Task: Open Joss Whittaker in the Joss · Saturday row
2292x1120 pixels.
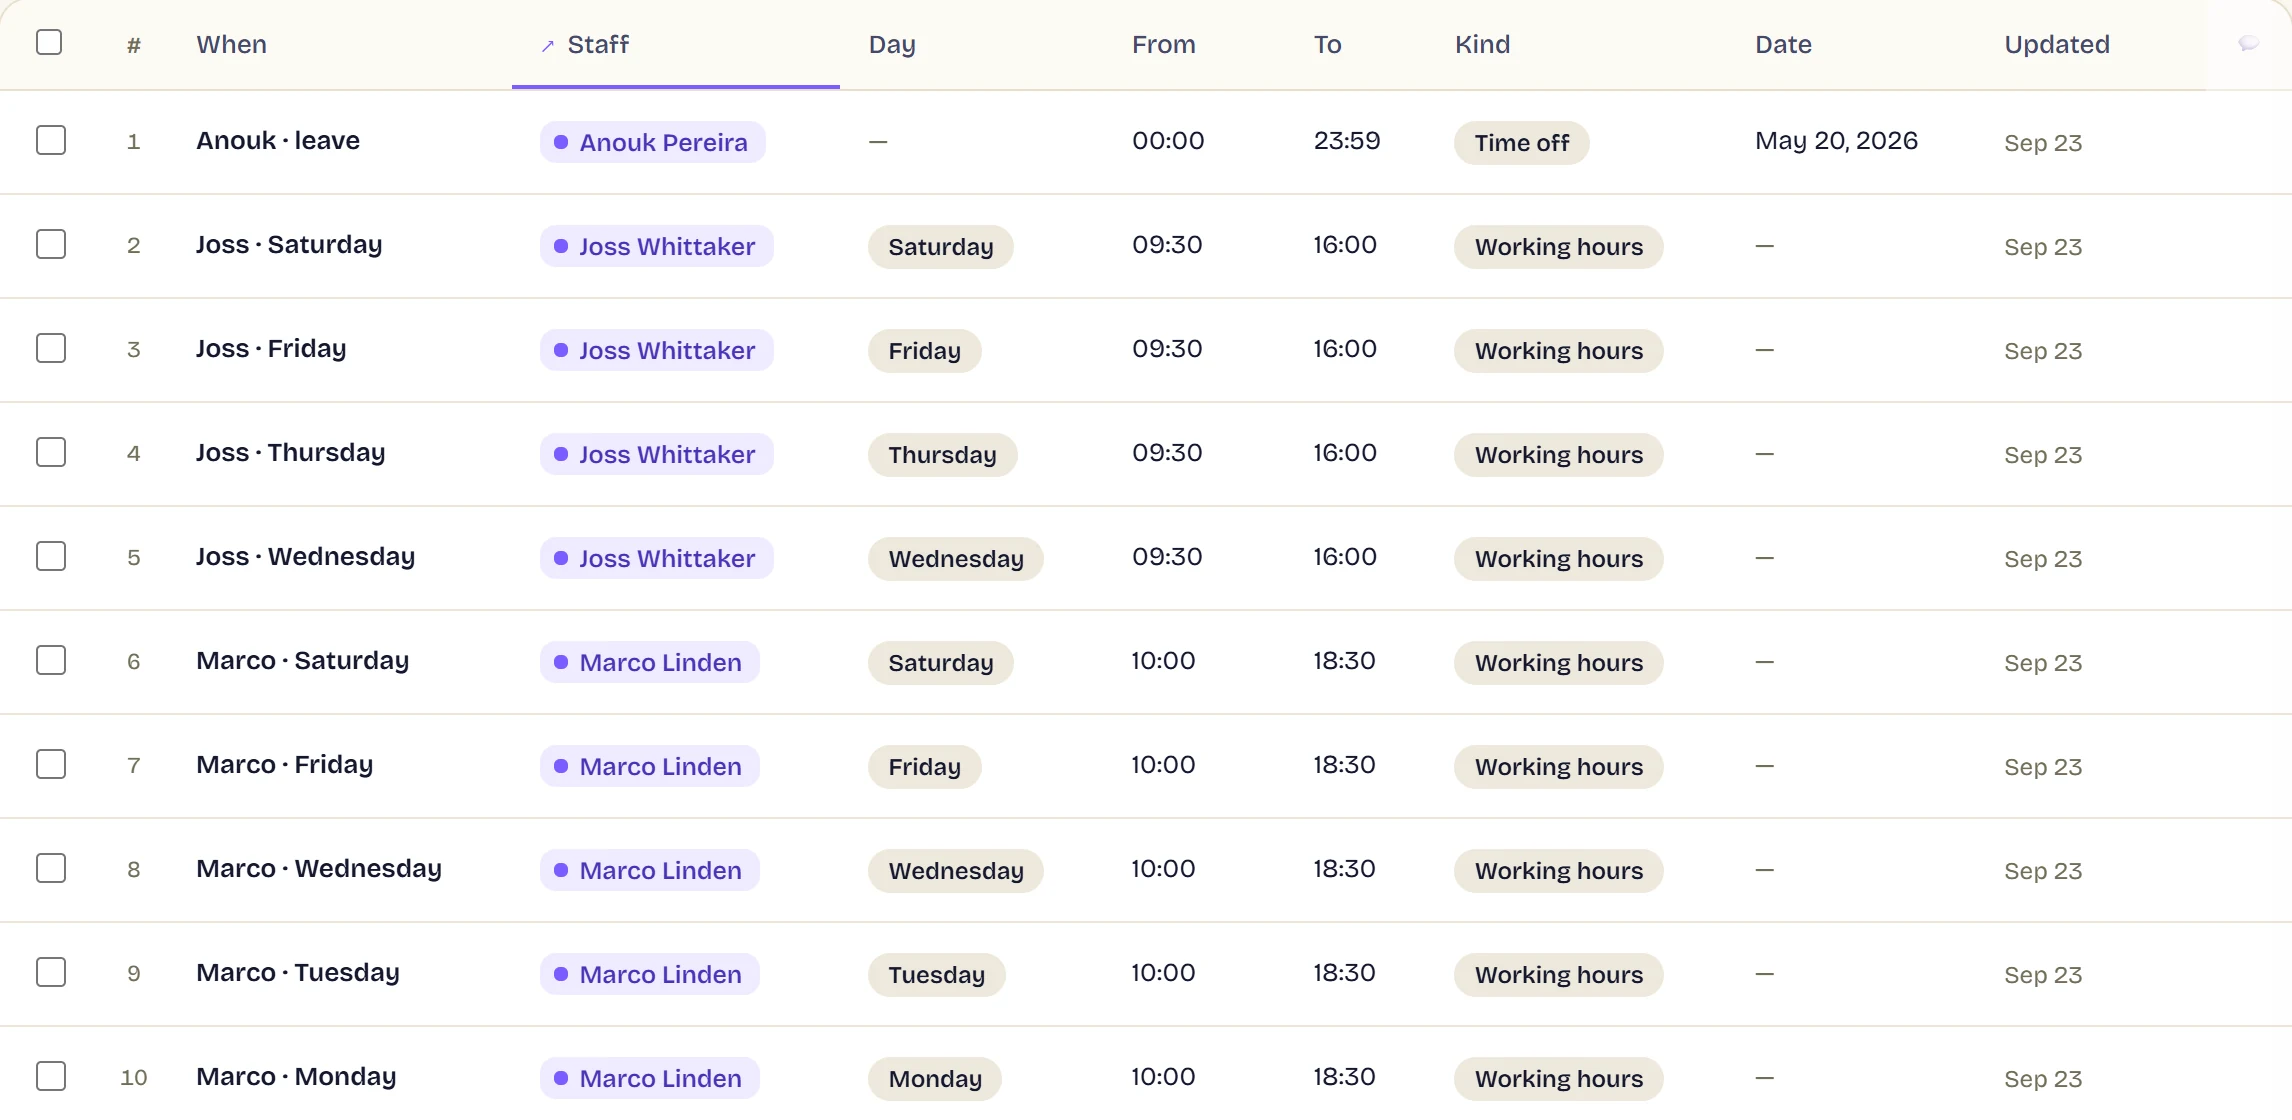Action: pos(657,246)
